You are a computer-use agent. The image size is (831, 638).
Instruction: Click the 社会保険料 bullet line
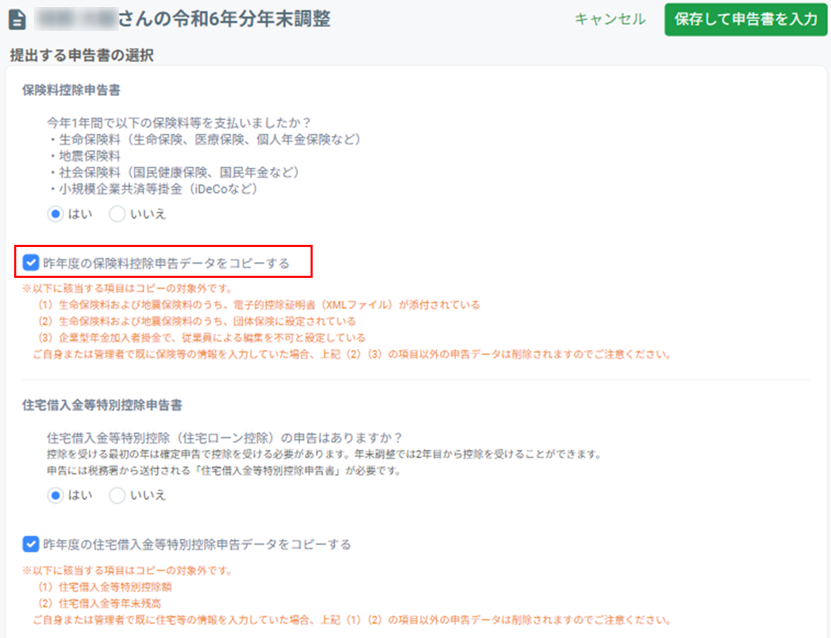click(174, 172)
